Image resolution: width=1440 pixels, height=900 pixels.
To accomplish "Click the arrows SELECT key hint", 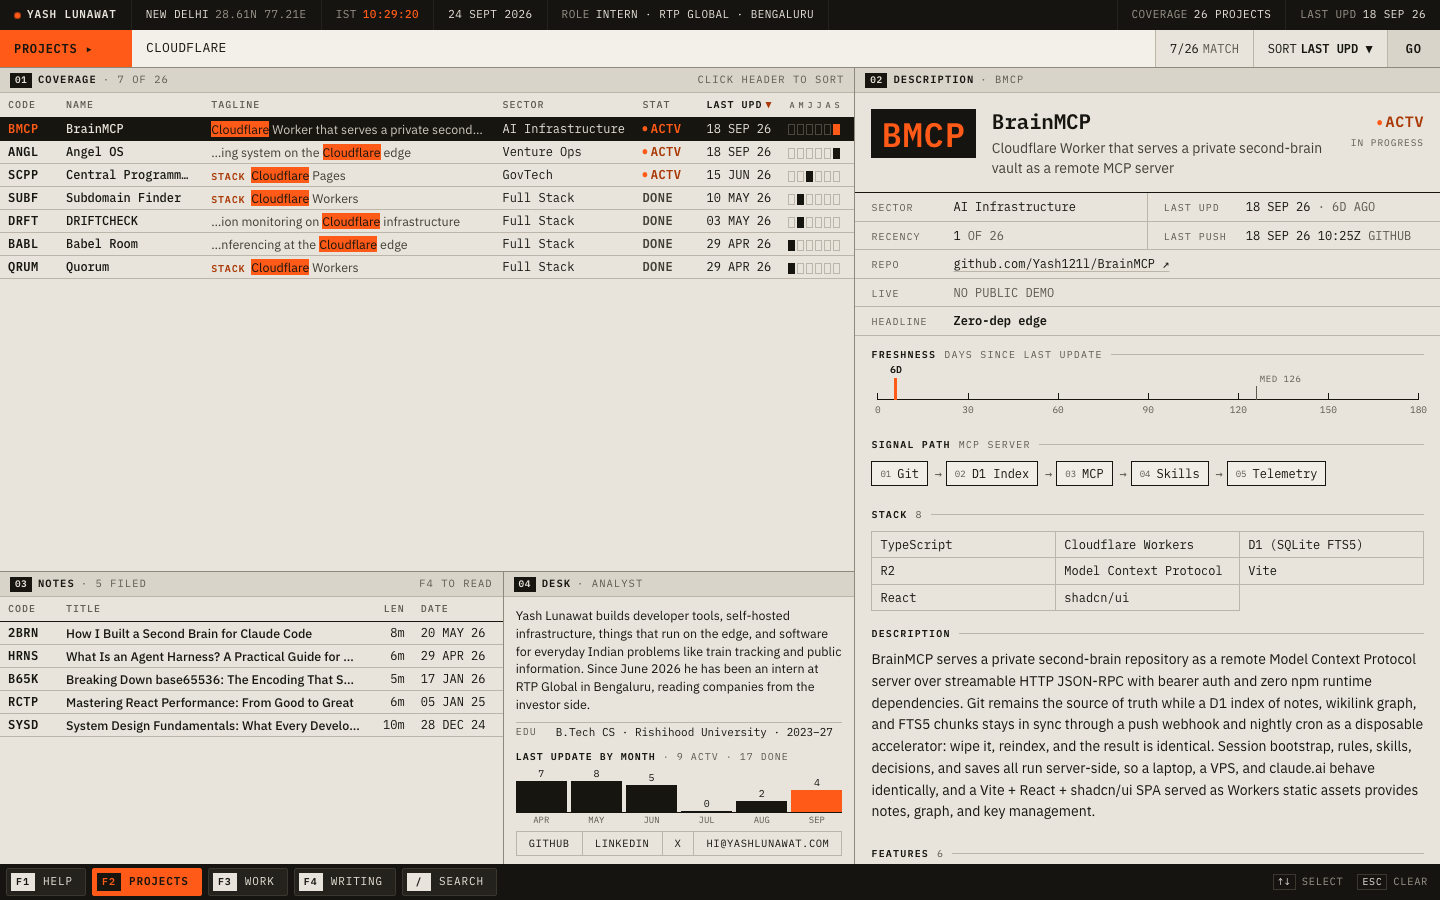I will [1308, 882].
